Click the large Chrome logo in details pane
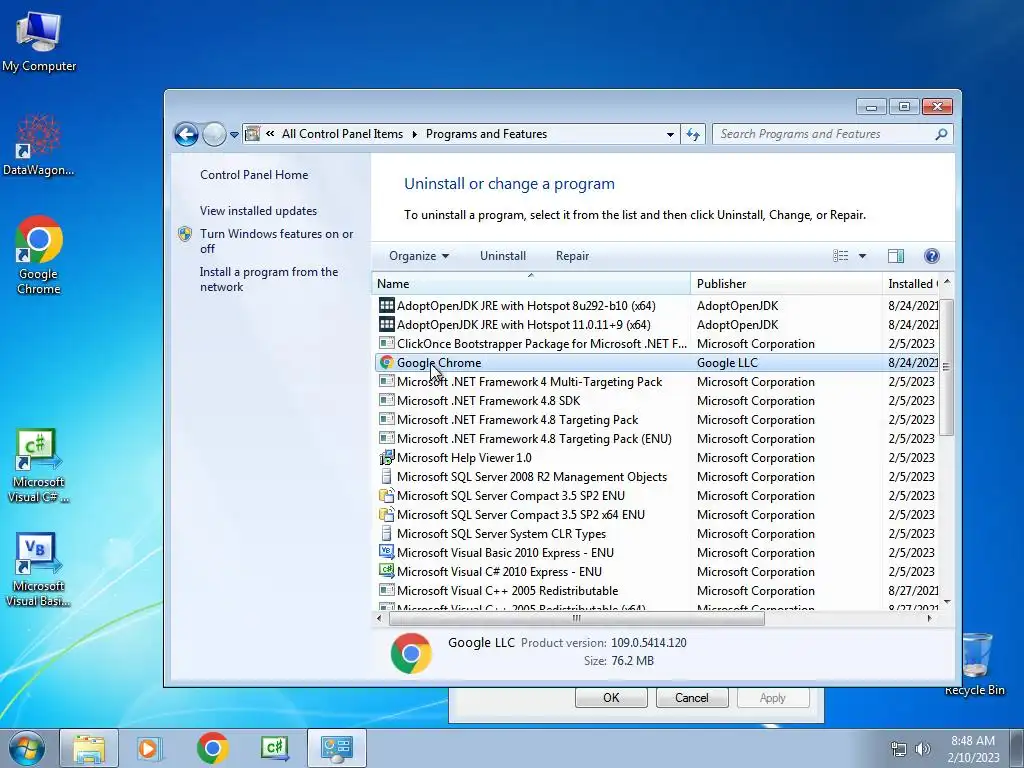The width and height of the screenshot is (1024, 768). coord(411,653)
